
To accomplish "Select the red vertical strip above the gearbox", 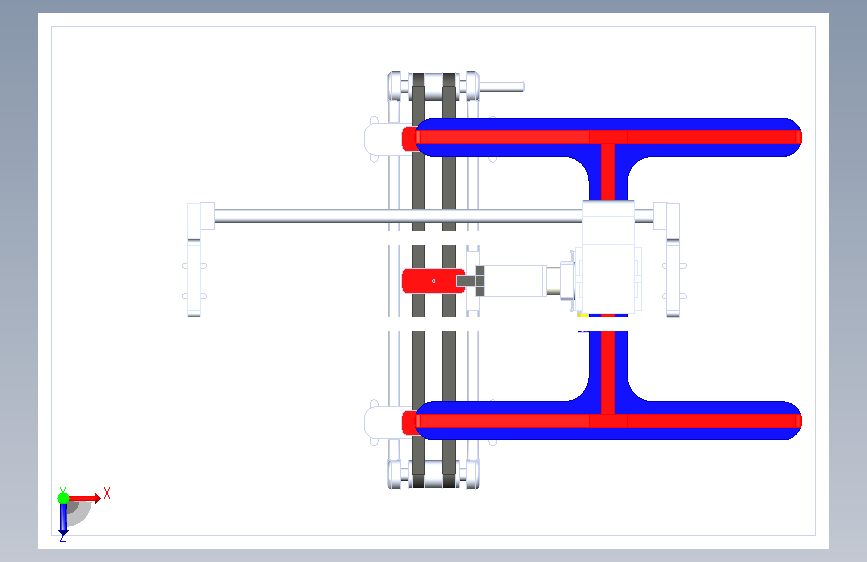I will coord(608,171).
